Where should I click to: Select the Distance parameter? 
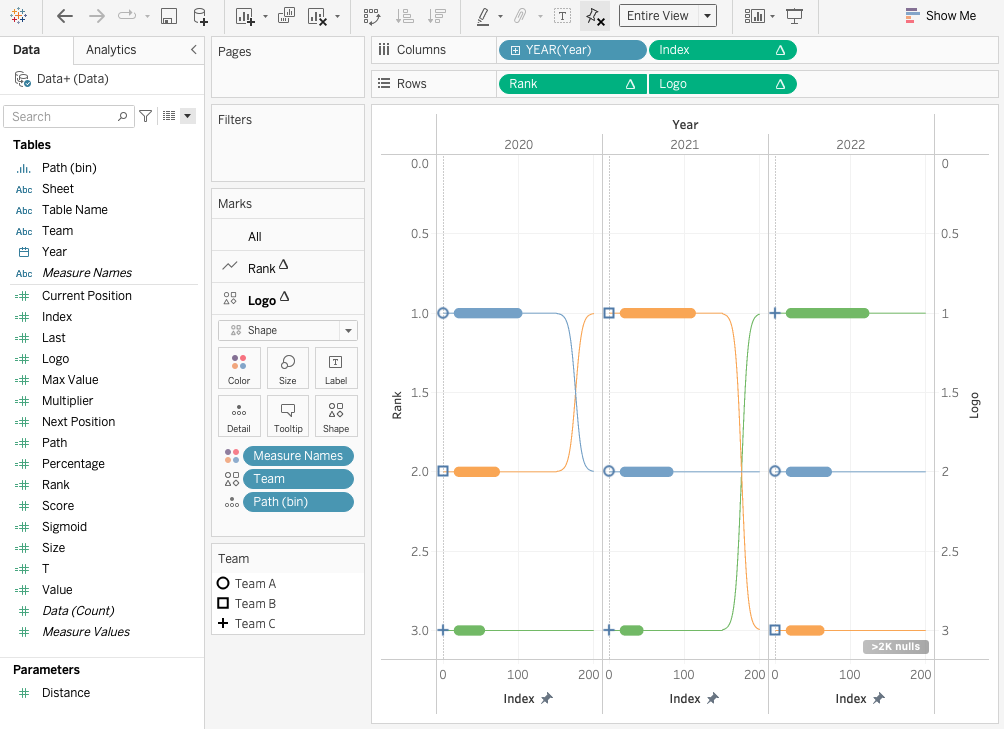[66, 693]
